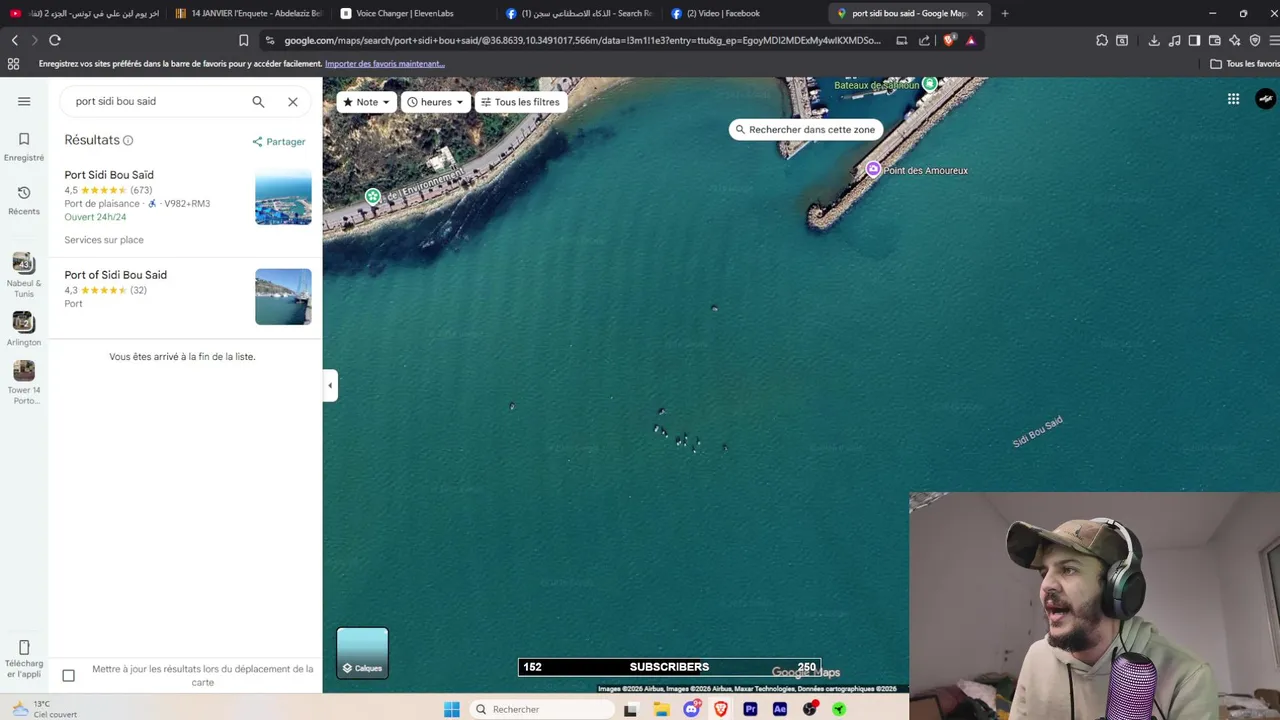The image size is (1280, 720).
Task: Toggle the browser sidebar panel icon
Action: coord(1194,40)
